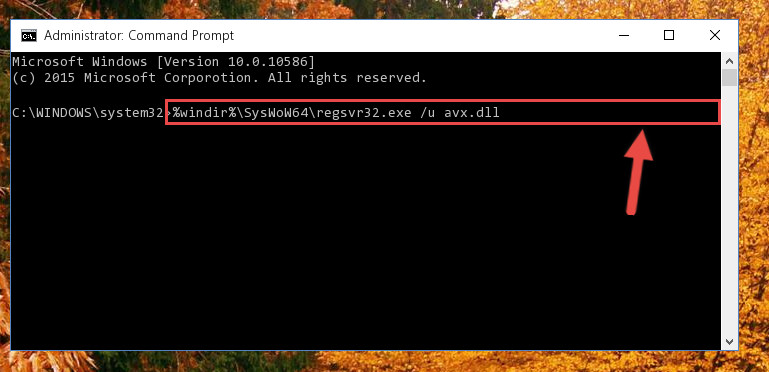This screenshot has width=769, height=372.
Task: Click 'SysWoW64' in the typed path
Action: point(276,113)
